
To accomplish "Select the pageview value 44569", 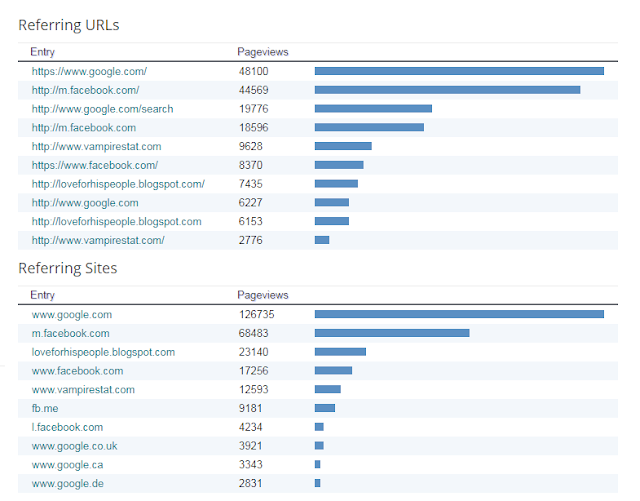I will [x=253, y=90].
